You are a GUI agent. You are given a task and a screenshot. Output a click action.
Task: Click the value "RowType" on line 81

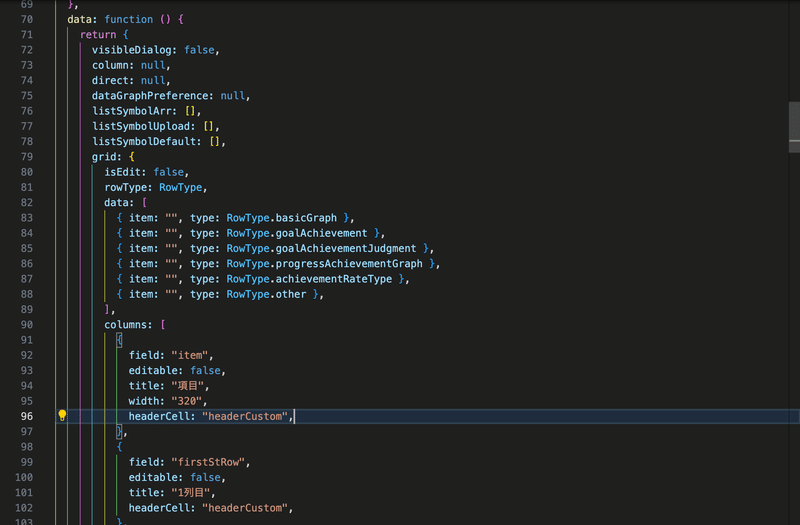pos(181,188)
